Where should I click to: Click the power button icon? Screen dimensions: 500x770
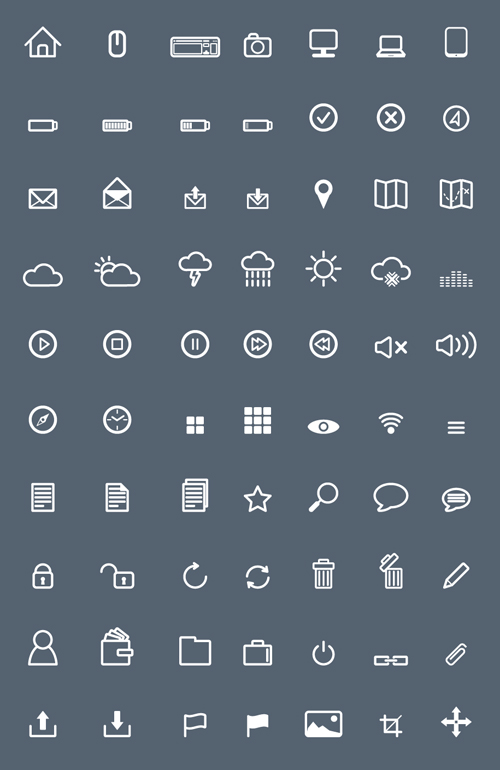[323, 654]
